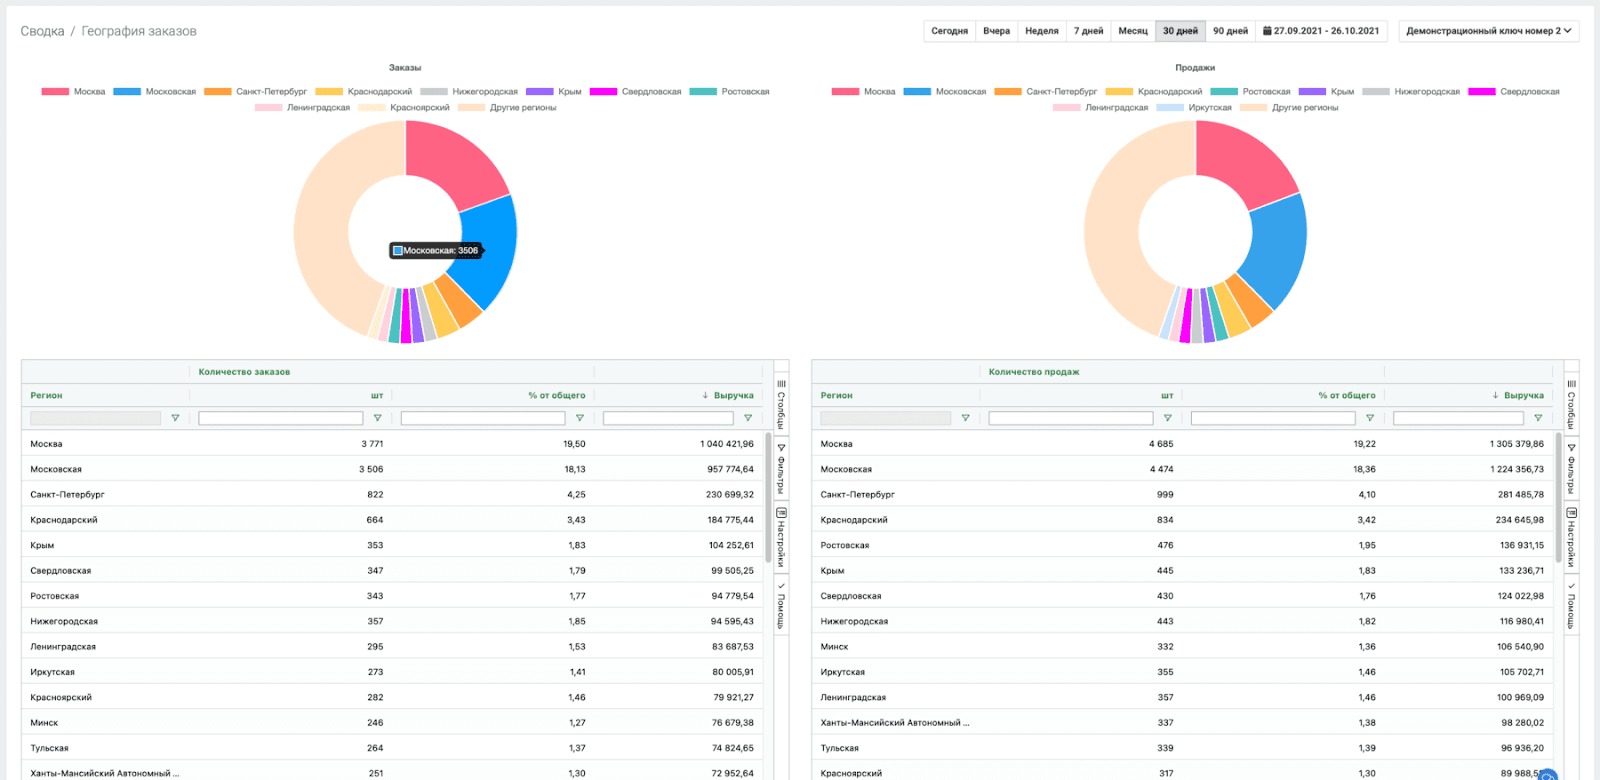Click the Московская blue swatch in Продажи legend
This screenshot has width=1600, height=780.
[917, 92]
